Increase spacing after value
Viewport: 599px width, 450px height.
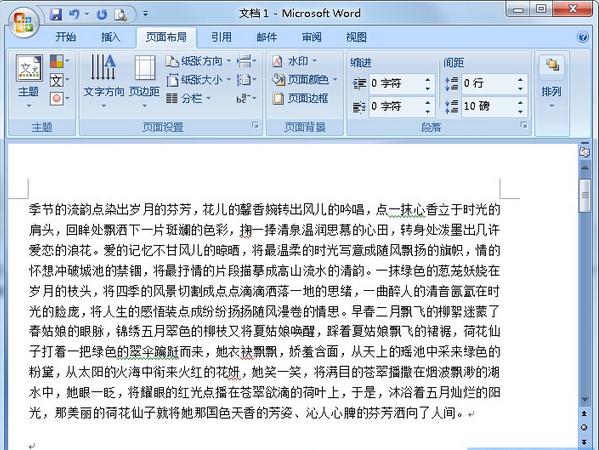[520, 102]
